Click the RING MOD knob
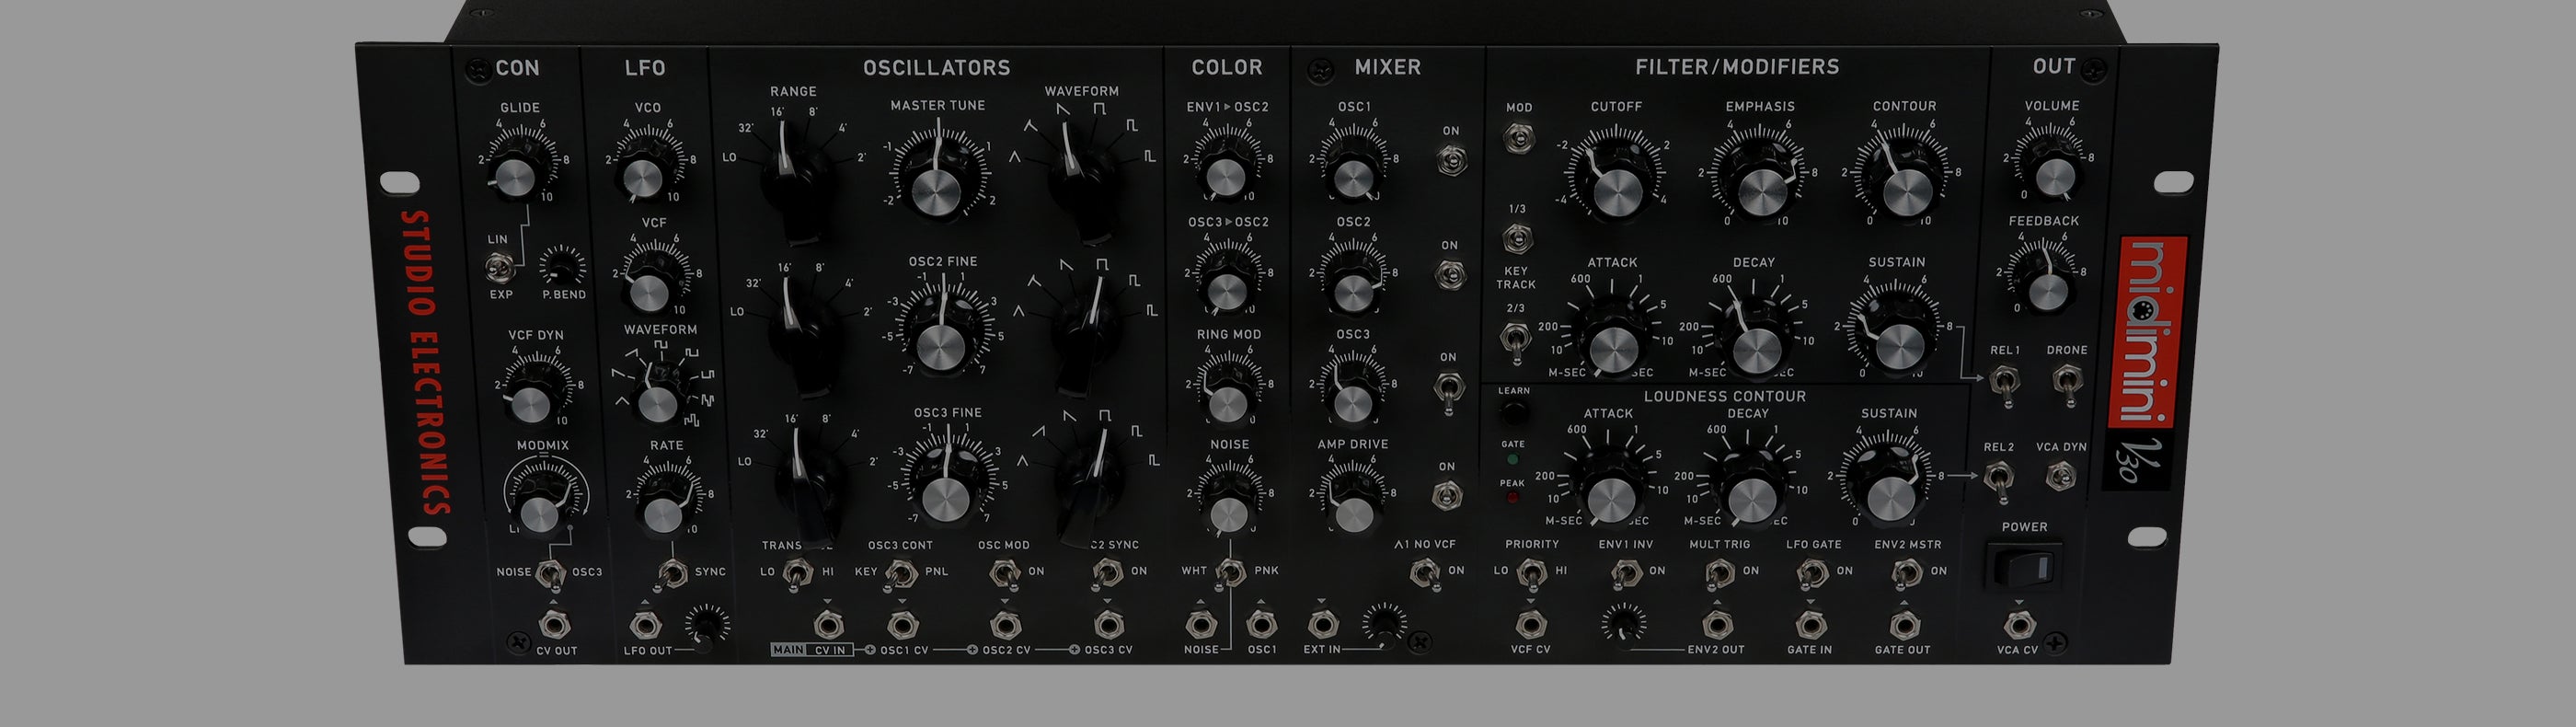The height and width of the screenshot is (727, 2576). point(1227,402)
